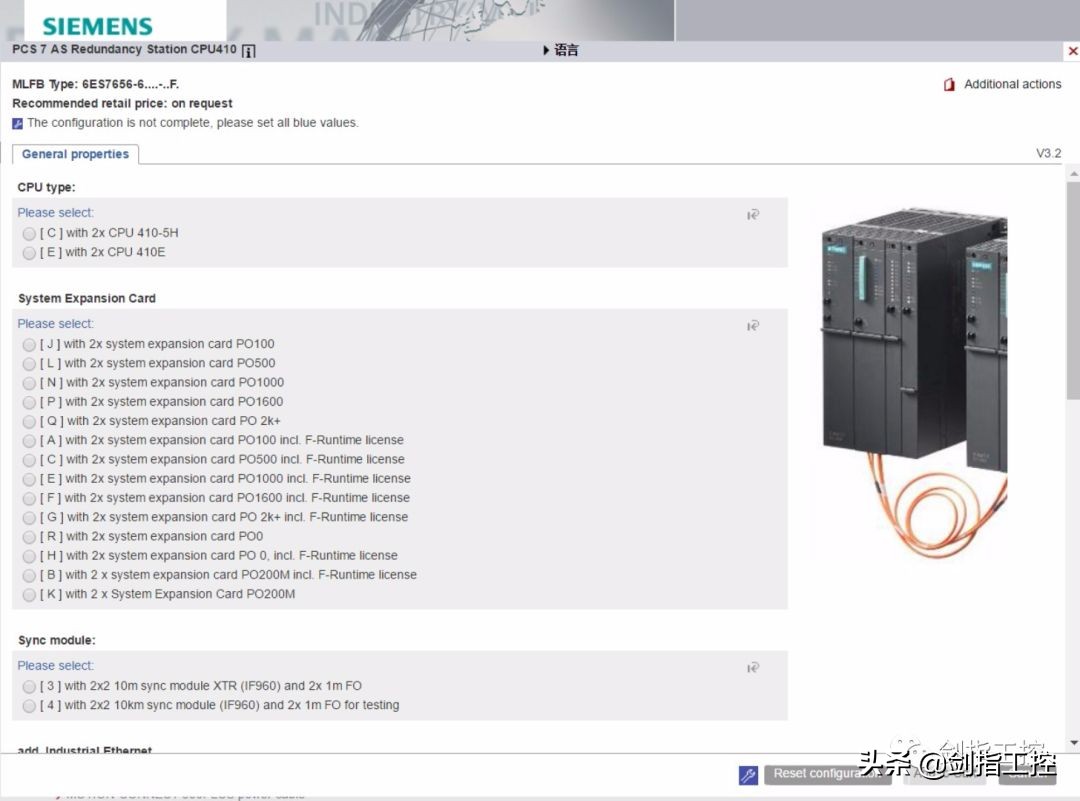Switch to the General properties tab
1080x801 pixels.
pos(75,154)
